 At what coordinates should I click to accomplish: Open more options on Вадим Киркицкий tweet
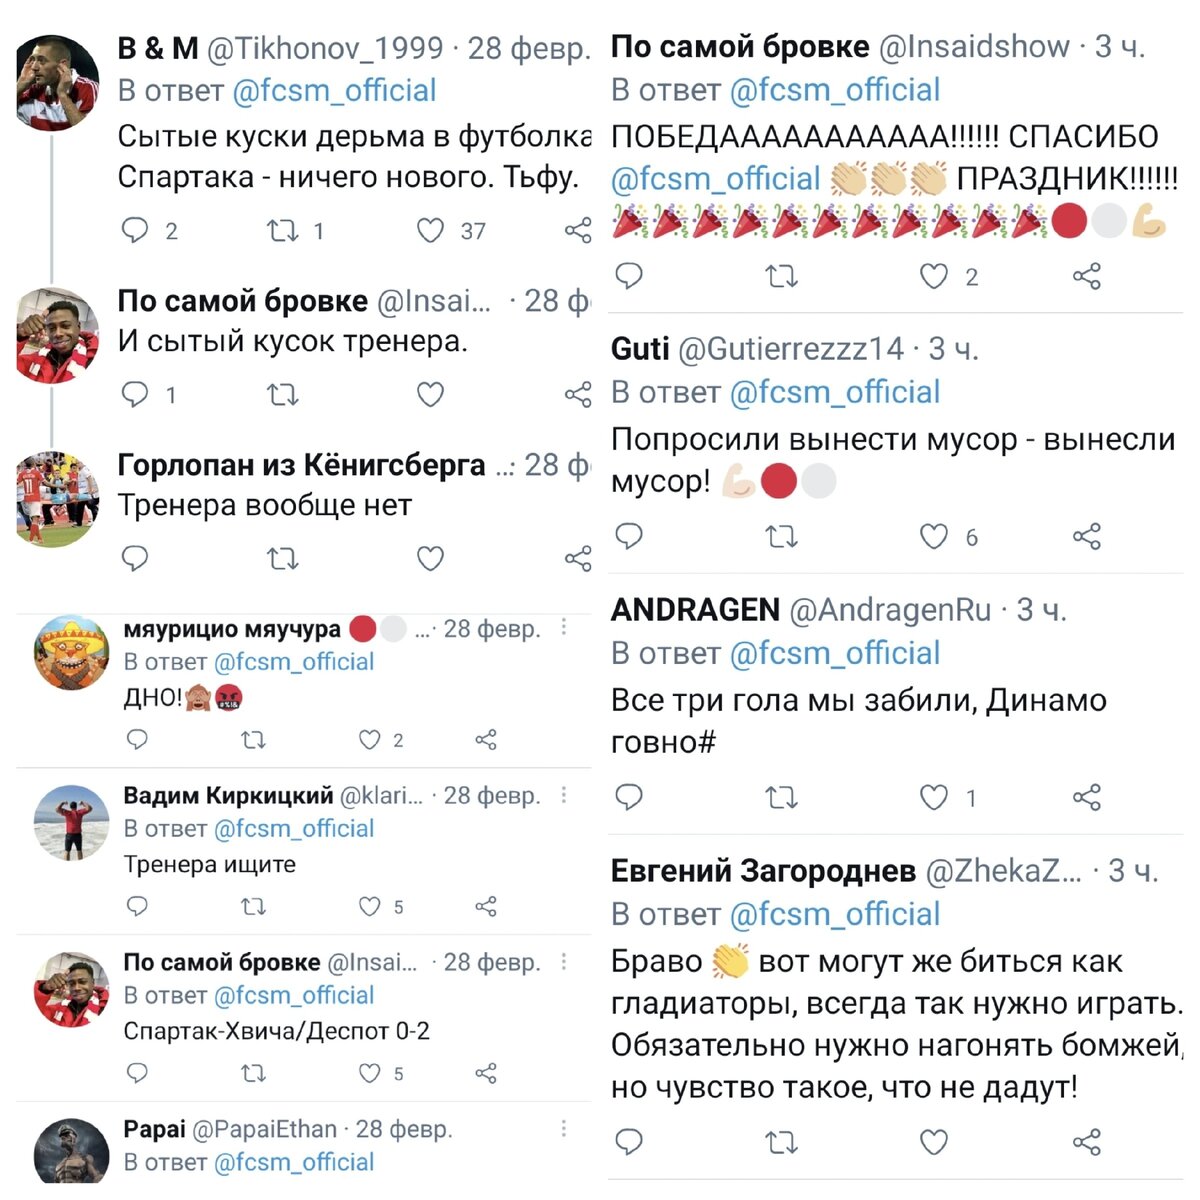point(564,794)
